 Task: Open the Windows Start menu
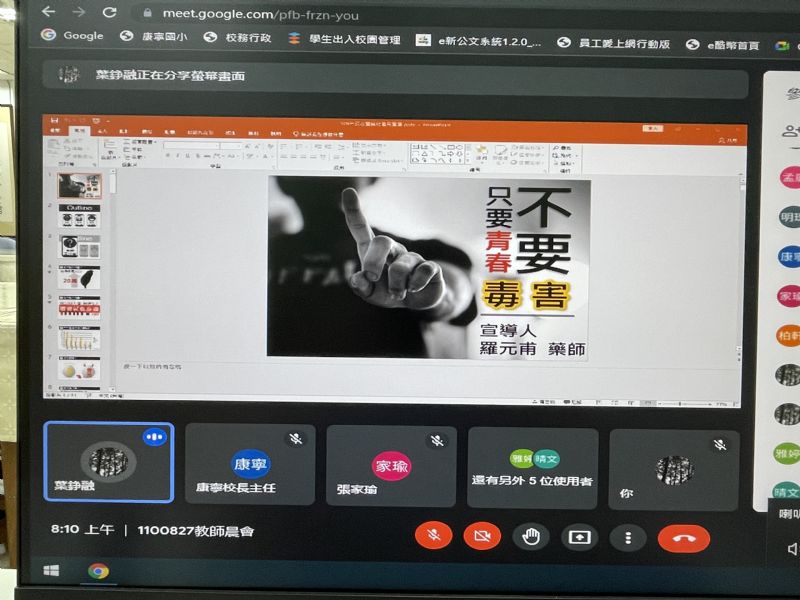pyautogui.click(x=51, y=570)
